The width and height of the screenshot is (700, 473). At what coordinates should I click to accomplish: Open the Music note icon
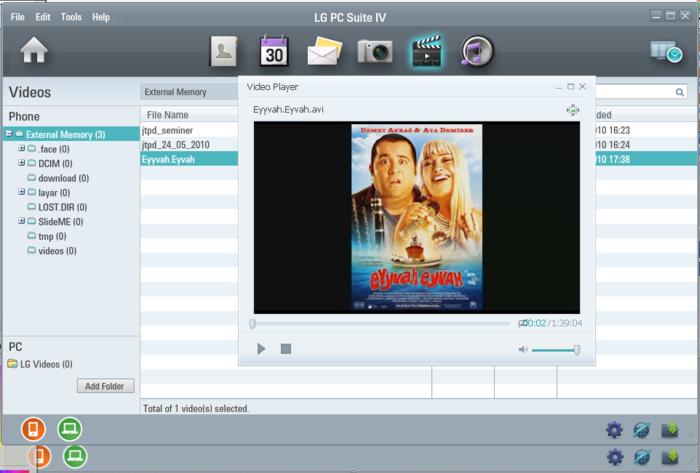coord(477,51)
